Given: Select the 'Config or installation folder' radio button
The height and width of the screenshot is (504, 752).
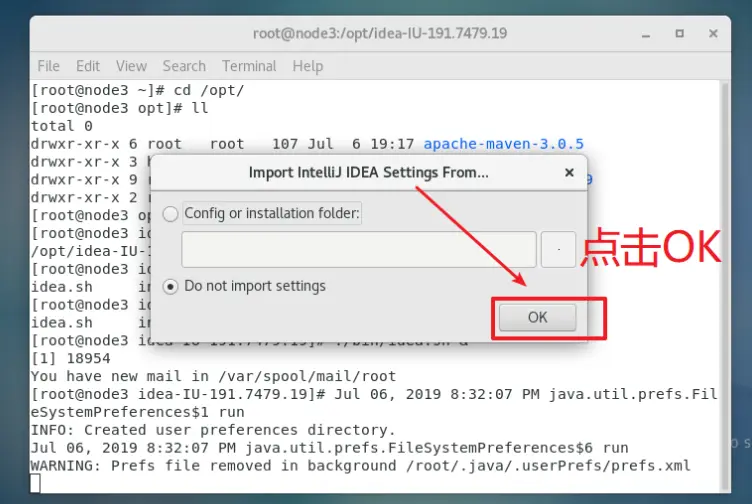Looking at the screenshot, I should [170, 214].
